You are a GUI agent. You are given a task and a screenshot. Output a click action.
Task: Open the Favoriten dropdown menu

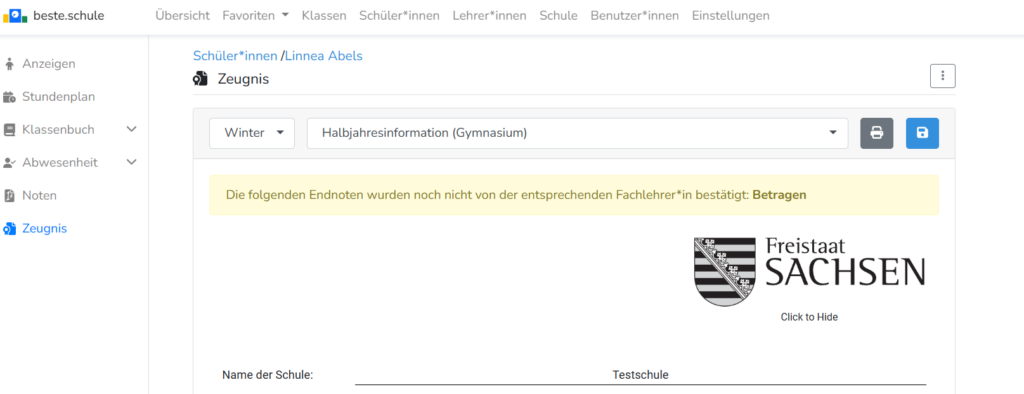(255, 16)
